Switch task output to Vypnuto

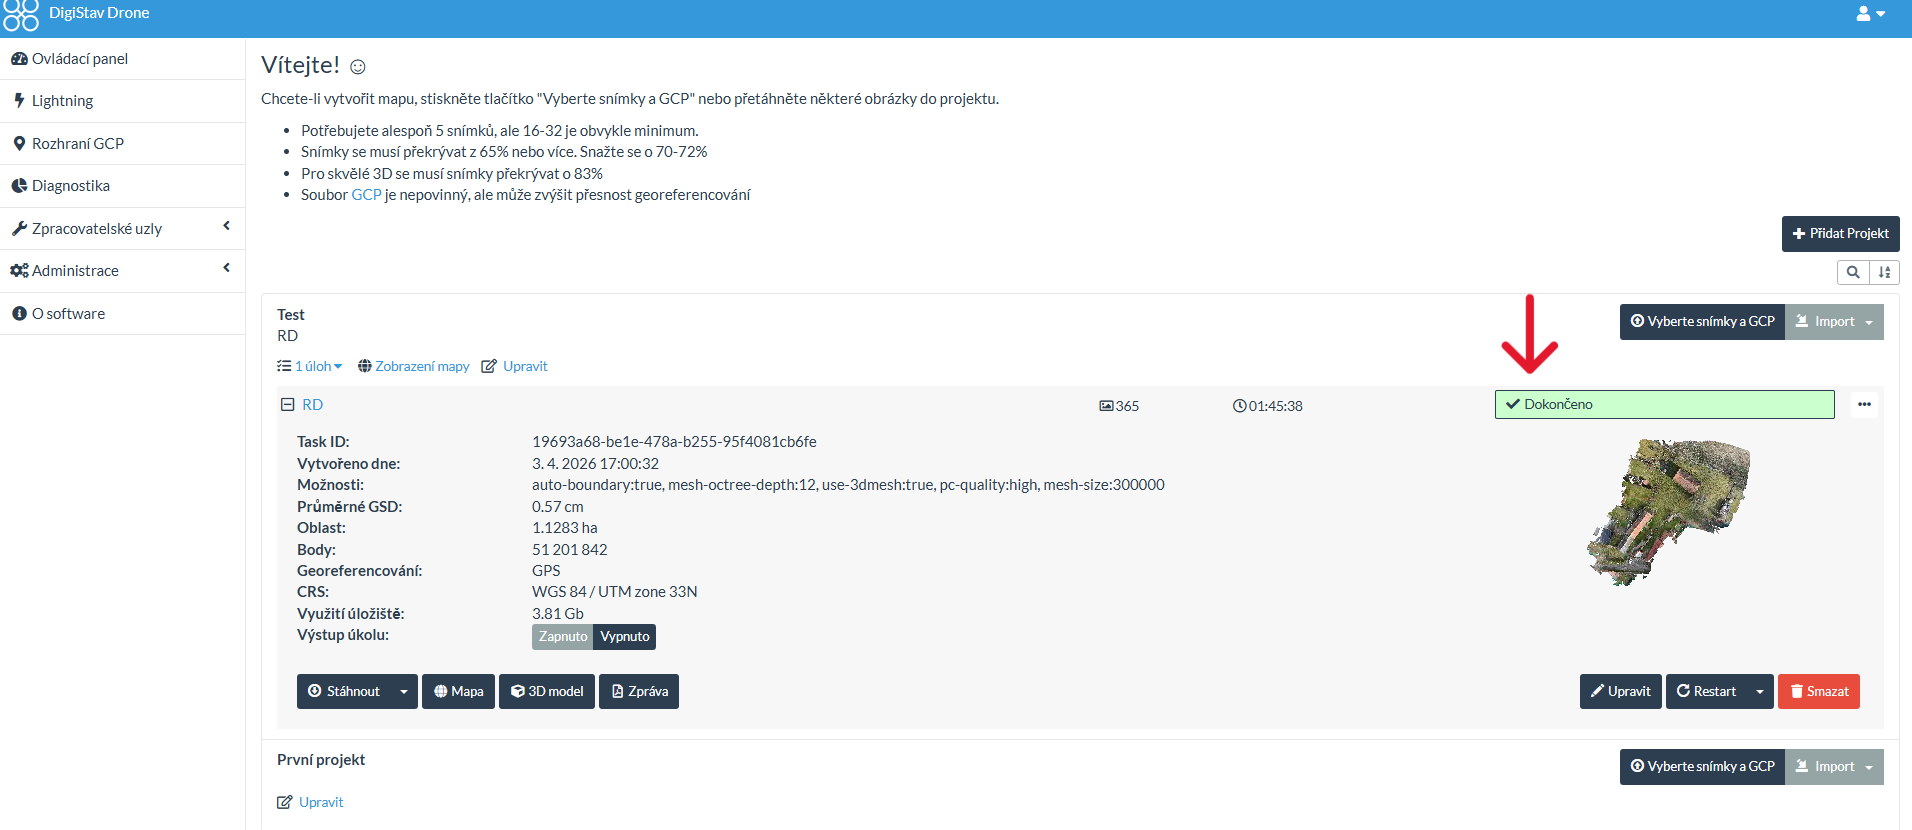[625, 637]
